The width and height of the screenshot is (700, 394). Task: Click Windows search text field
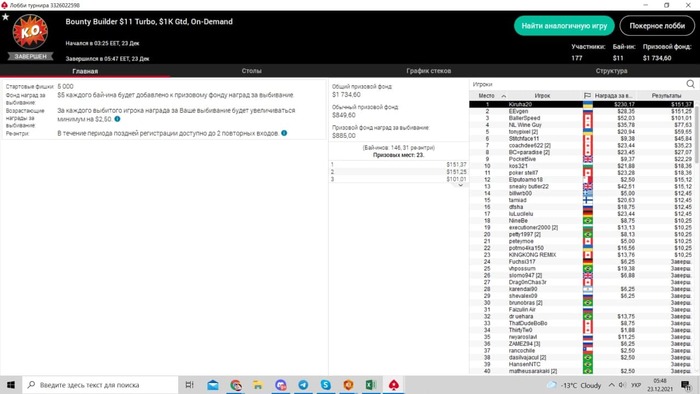pyautogui.click(x=100, y=385)
